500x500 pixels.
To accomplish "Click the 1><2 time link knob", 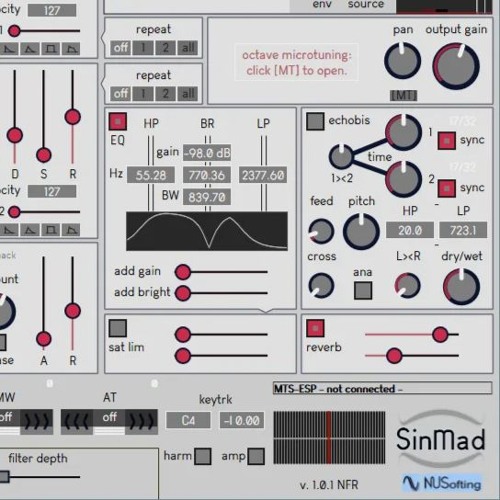I will [x=341, y=157].
